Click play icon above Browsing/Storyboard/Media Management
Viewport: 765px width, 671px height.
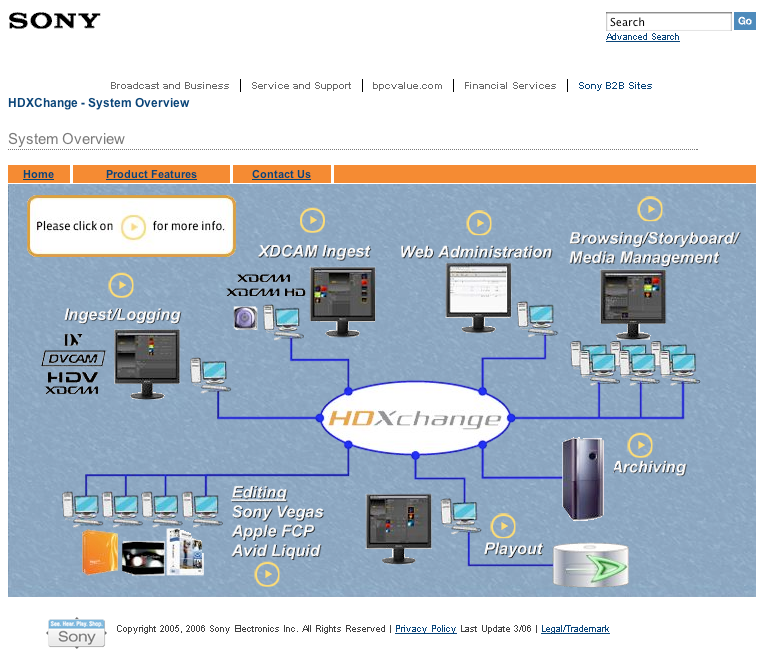coord(650,209)
